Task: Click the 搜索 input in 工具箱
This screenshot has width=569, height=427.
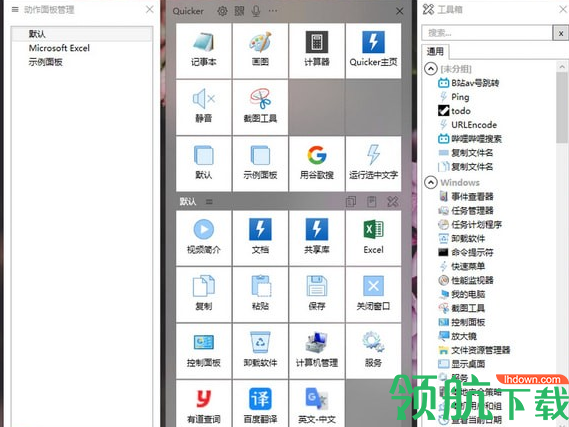Action: tap(487, 33)
